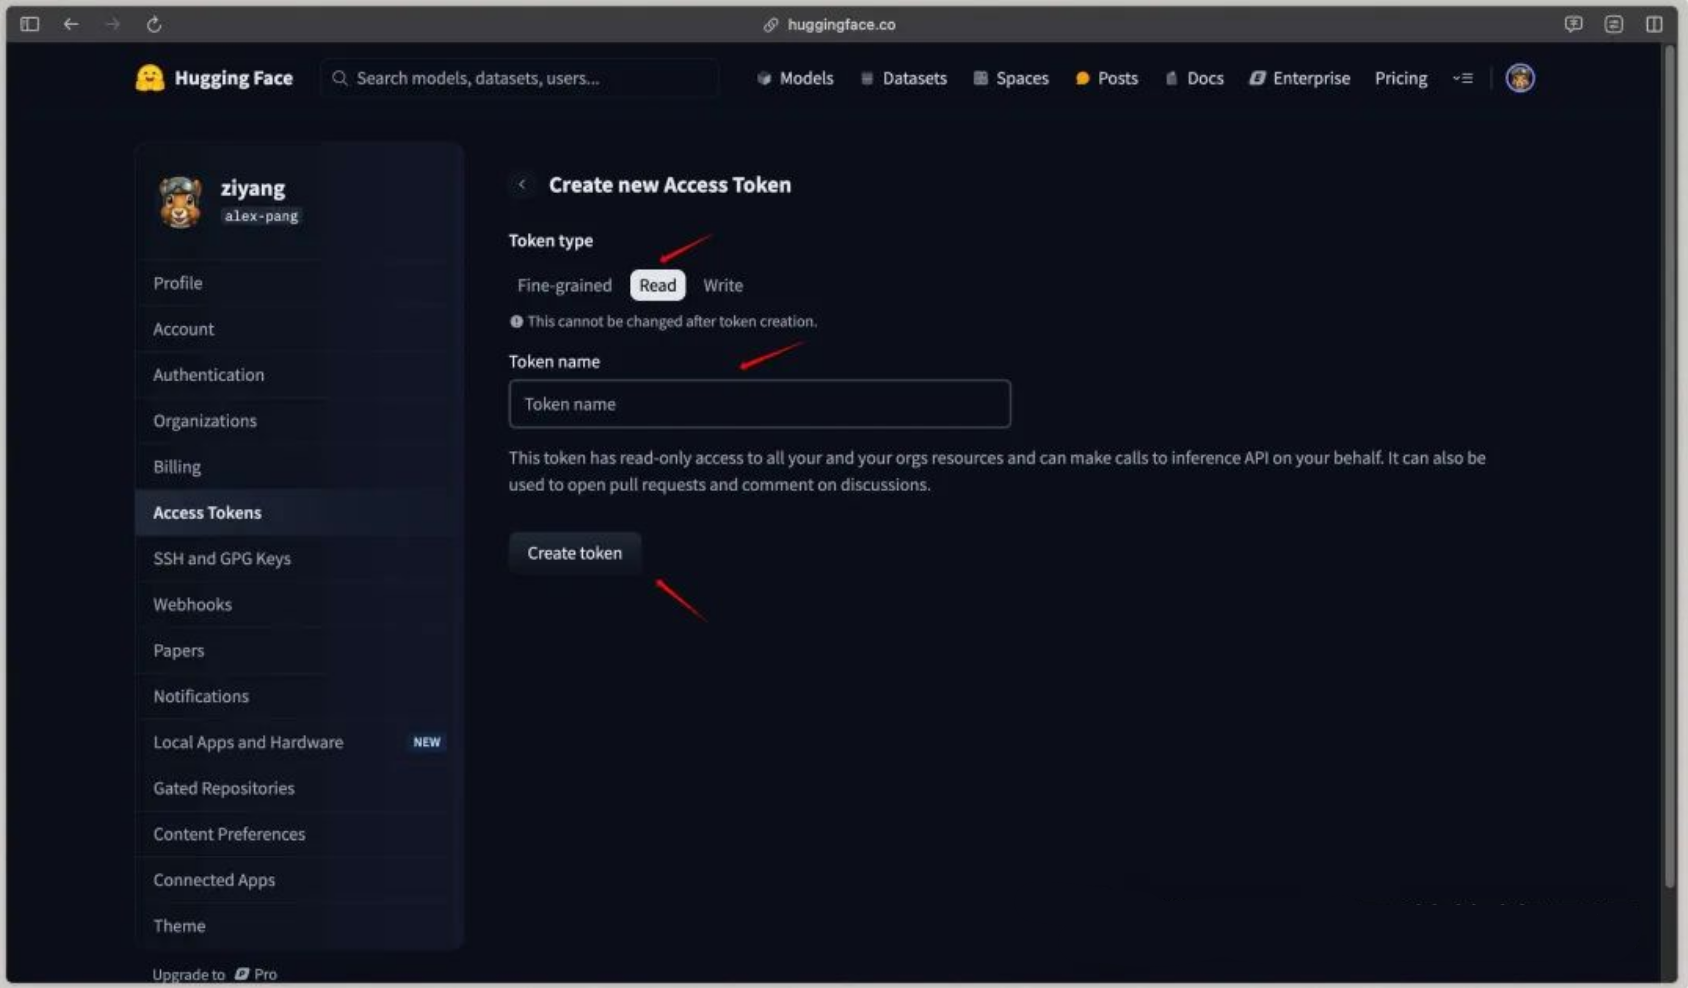The height and width of the screenshot is (988, 1688).
Task: Click the Upgrade to Pro link
Action: click(x=215, y=974)
